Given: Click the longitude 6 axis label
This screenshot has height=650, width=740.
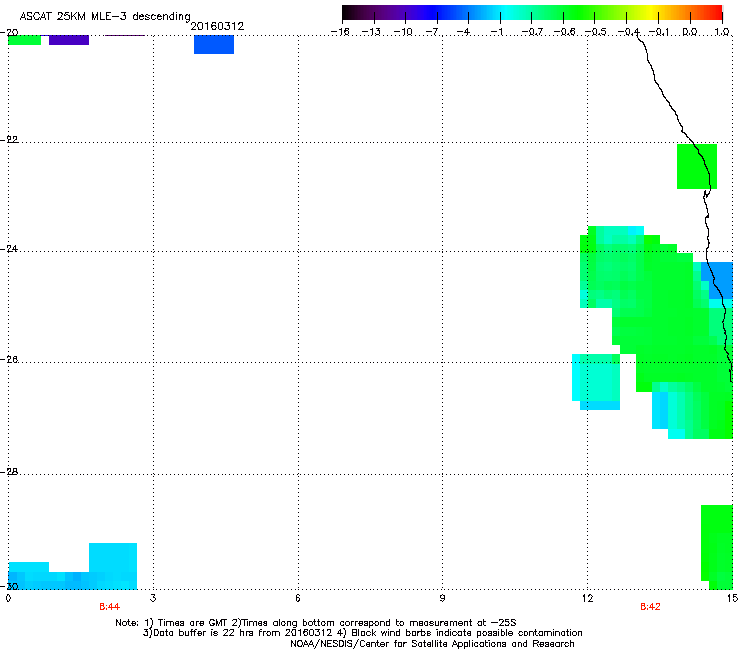Looking at the screenshot, I should click(298, 598).
